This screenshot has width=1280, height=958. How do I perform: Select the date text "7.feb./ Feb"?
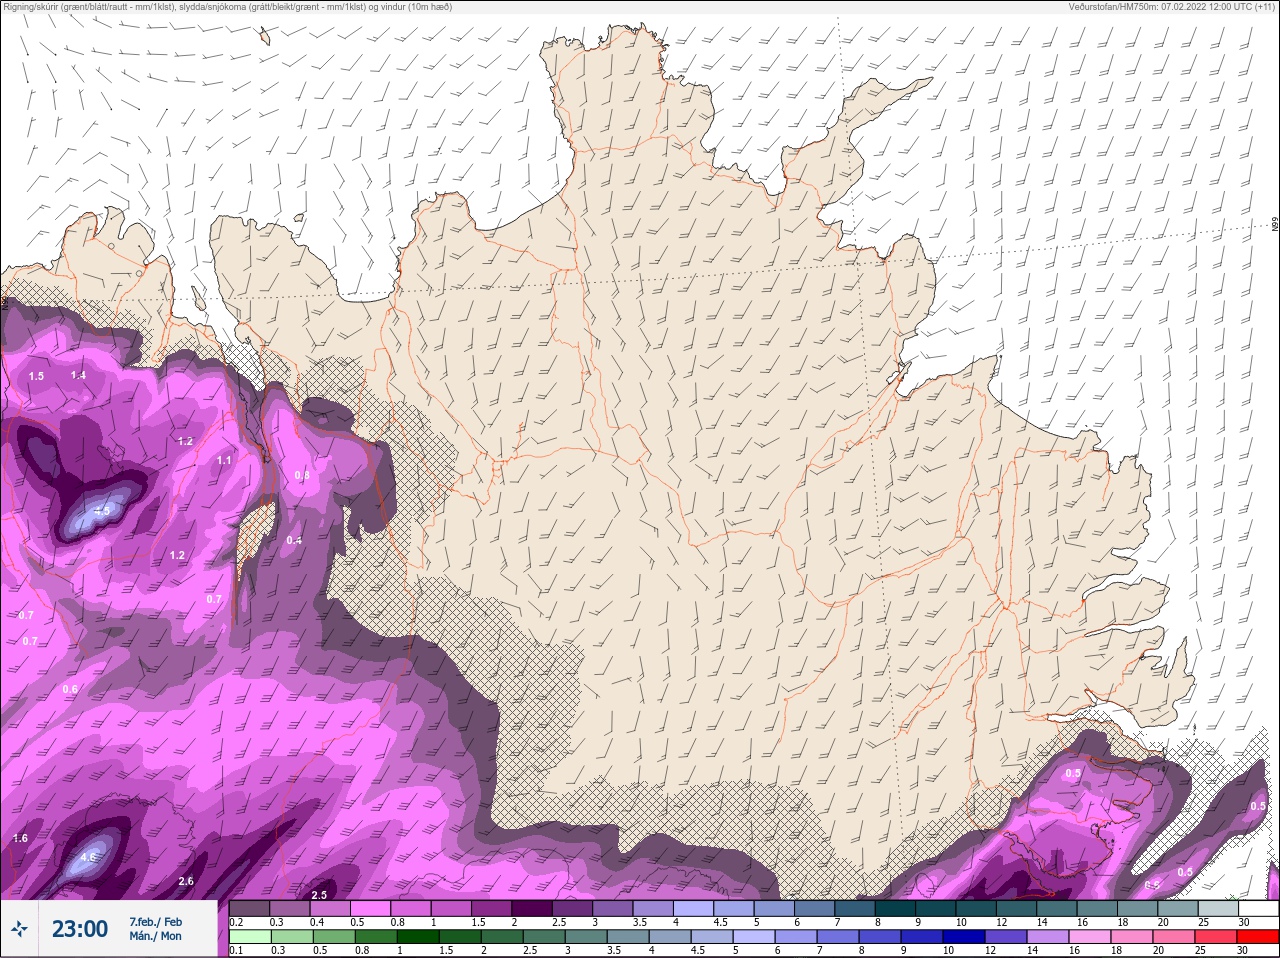tap(155, 921)
